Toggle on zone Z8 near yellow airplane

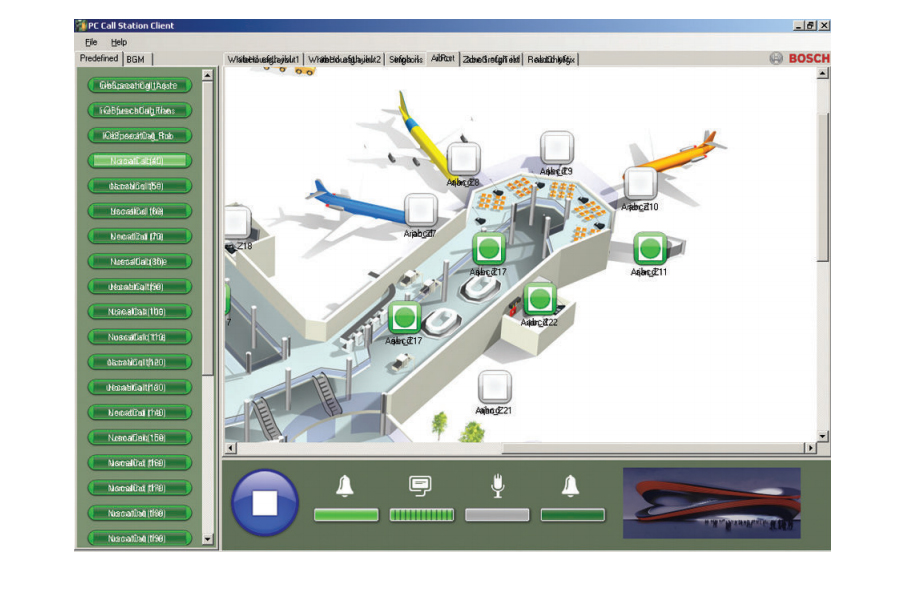click(x=463, y=159)
